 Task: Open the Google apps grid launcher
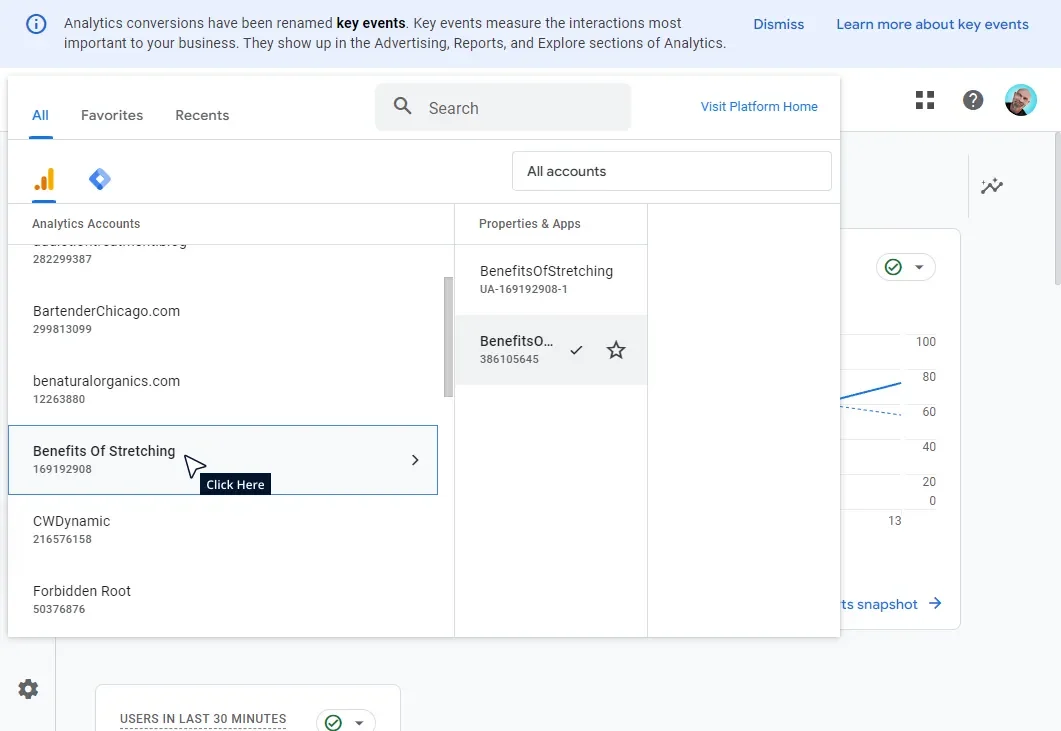[924, 99]
